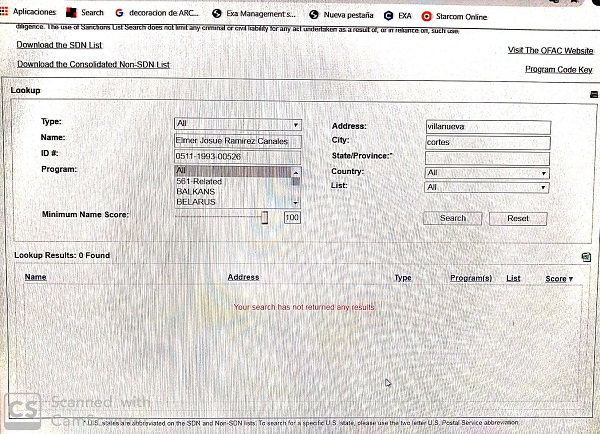Collapse the Lookup panel icon

[593, 93]
